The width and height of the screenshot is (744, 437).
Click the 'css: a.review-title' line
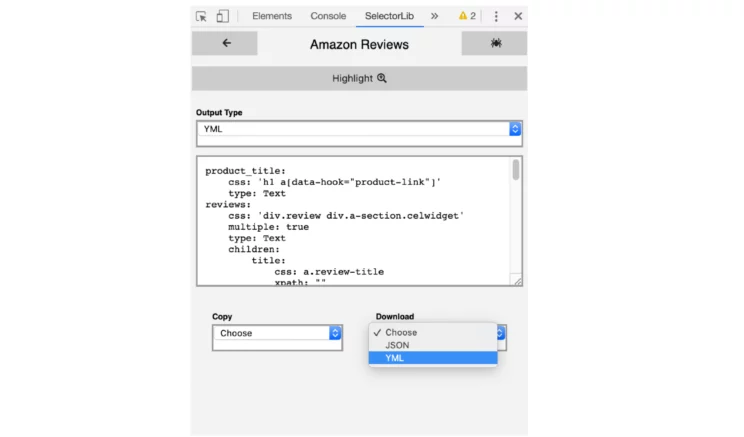(x=329, y=272)
